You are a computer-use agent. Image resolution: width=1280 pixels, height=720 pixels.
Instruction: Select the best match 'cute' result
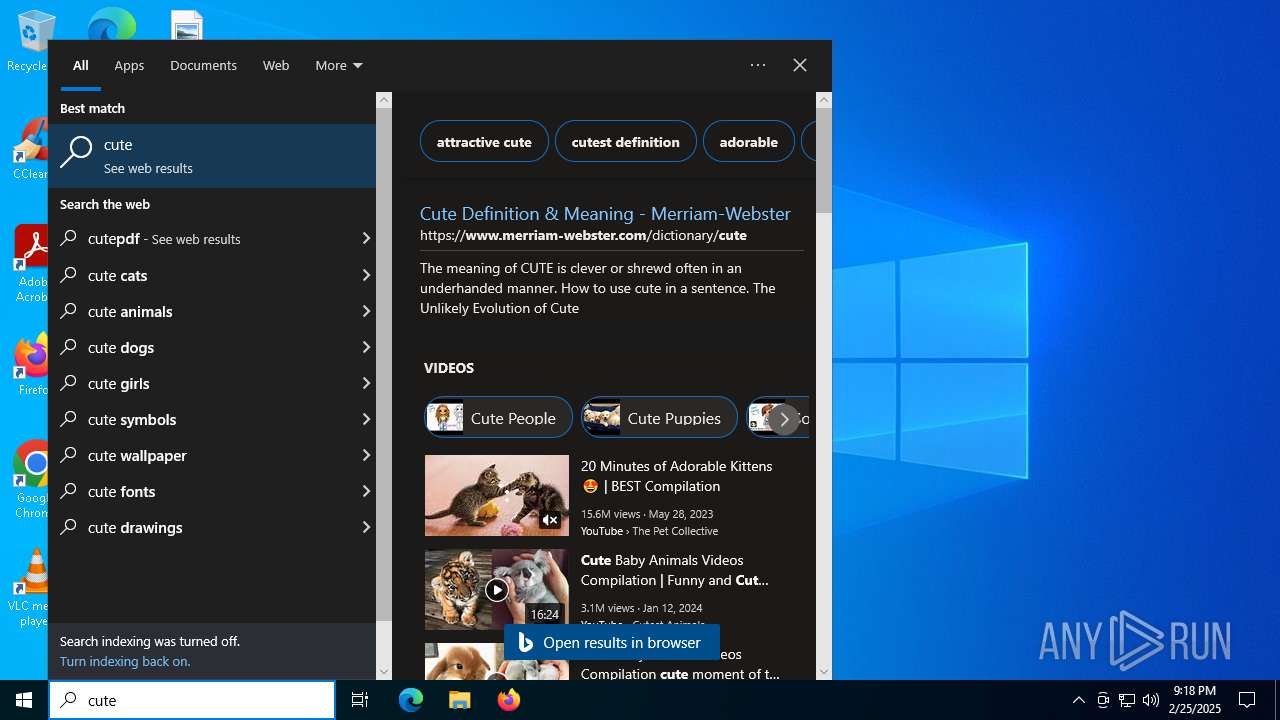212,155
